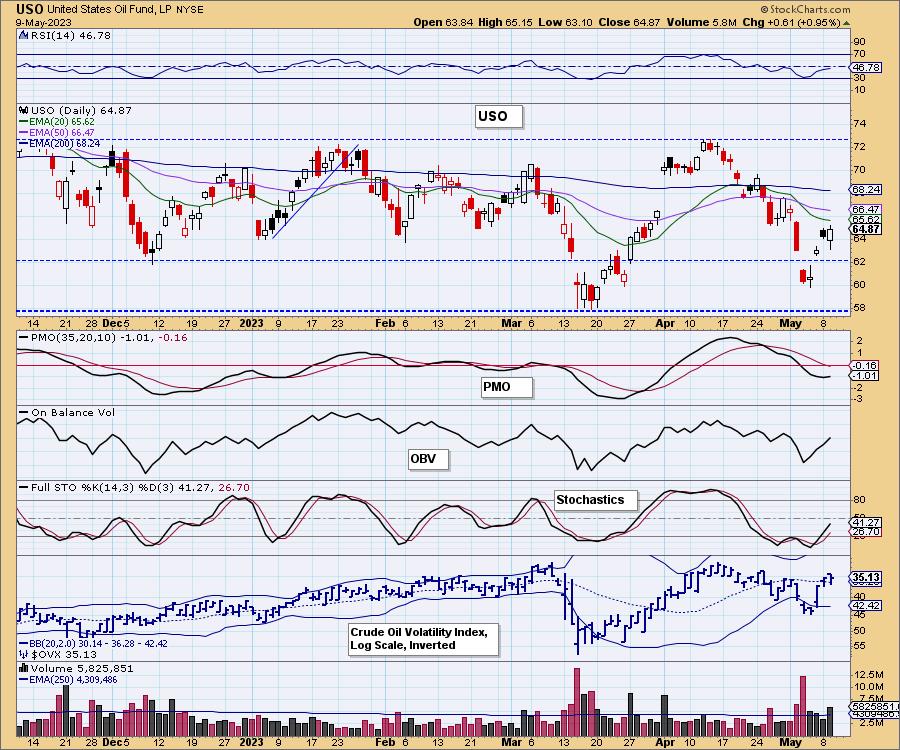
Task: Click the candlestick icon beside USO (Daily)
Action: tap(24, 110)
